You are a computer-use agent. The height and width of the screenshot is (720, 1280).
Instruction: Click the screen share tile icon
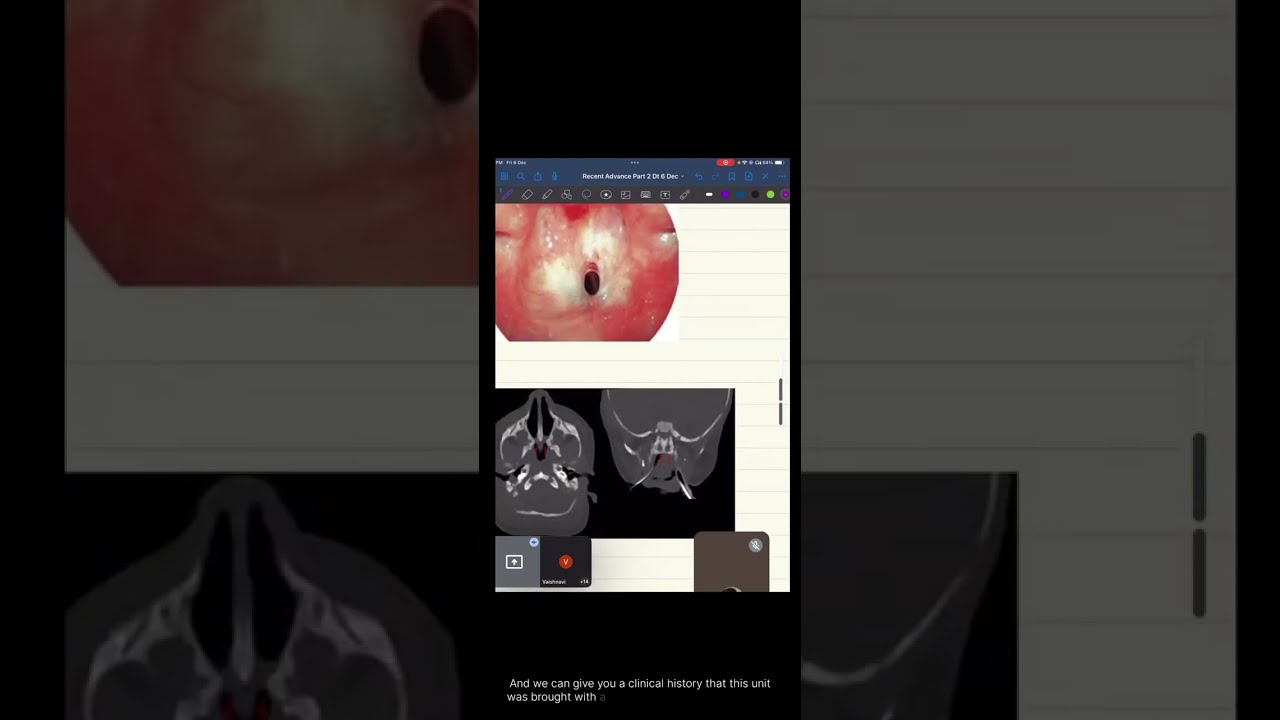pyautogui.click(x=514, y=562)
